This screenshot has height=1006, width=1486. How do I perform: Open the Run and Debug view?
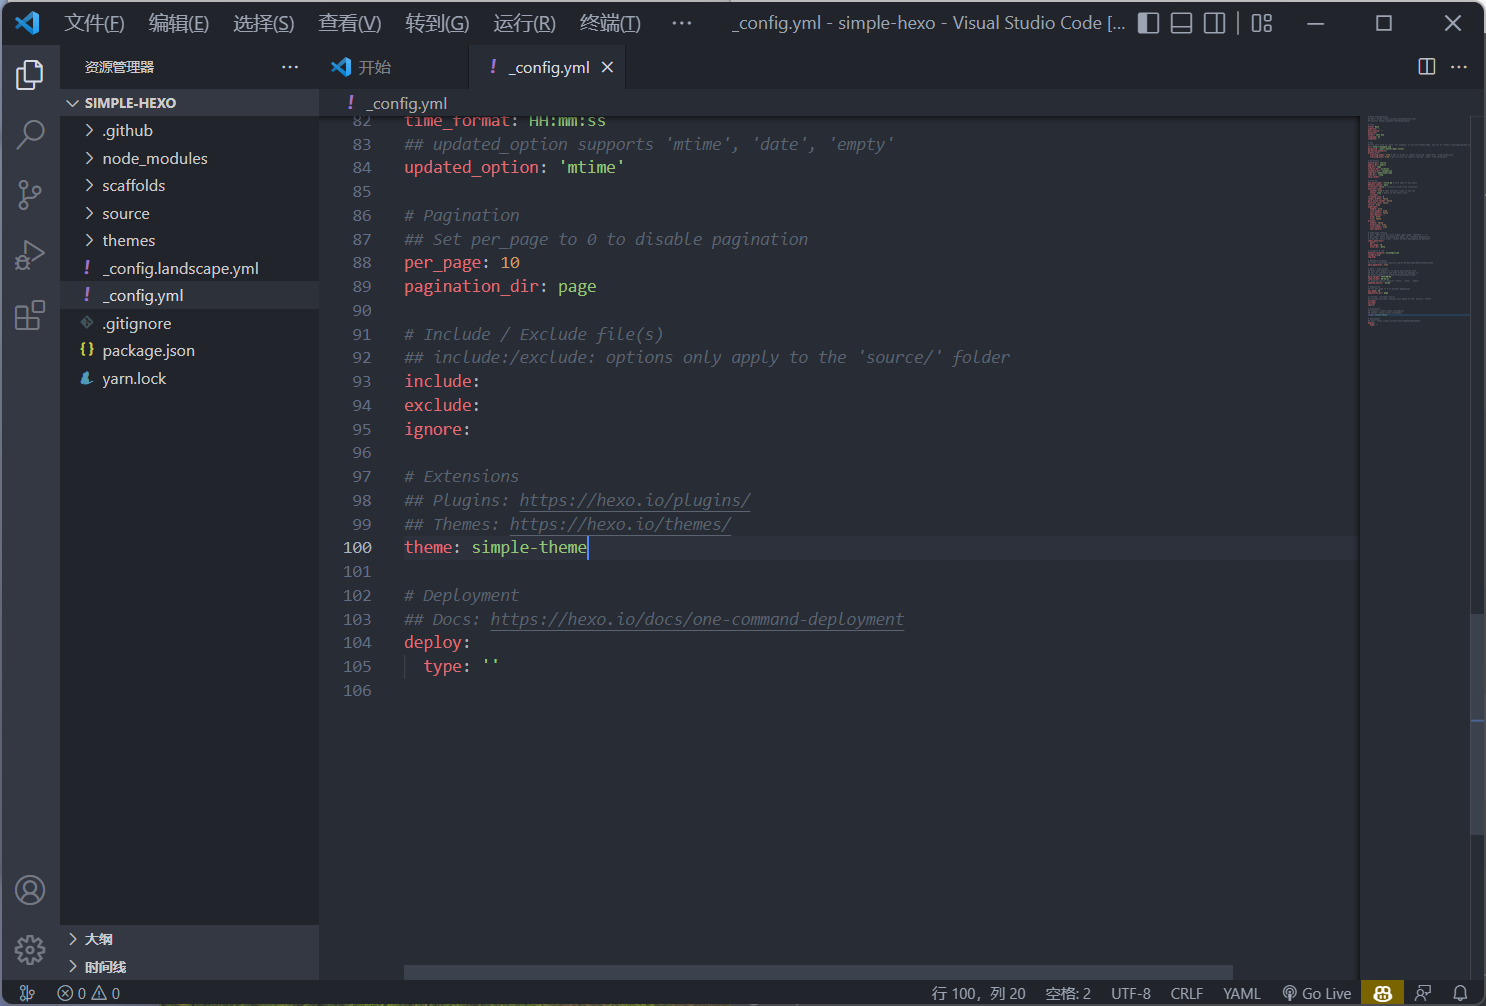(30, 255)
